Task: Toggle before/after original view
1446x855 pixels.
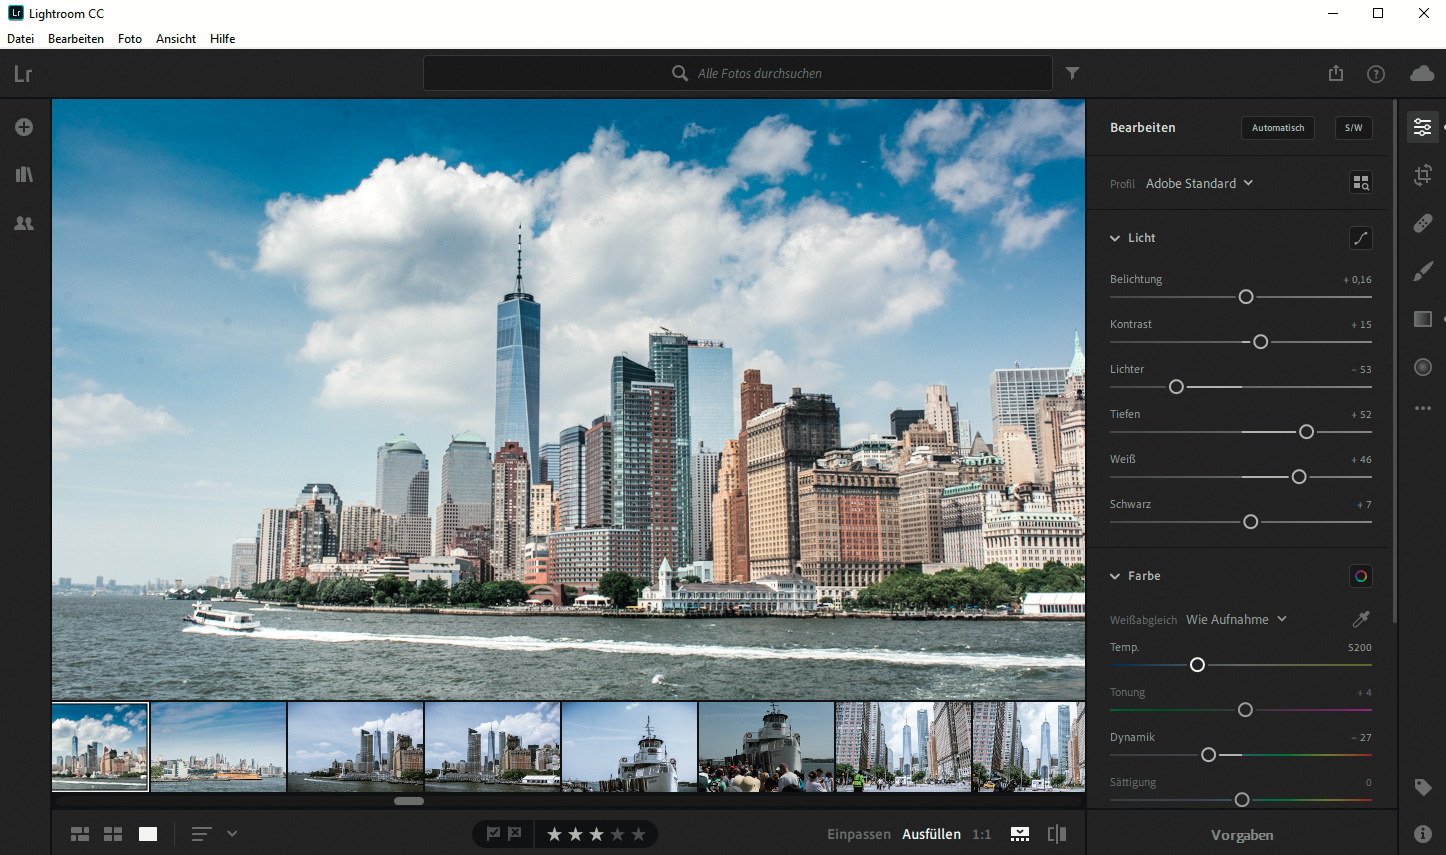Action: tap(1057, 834)
